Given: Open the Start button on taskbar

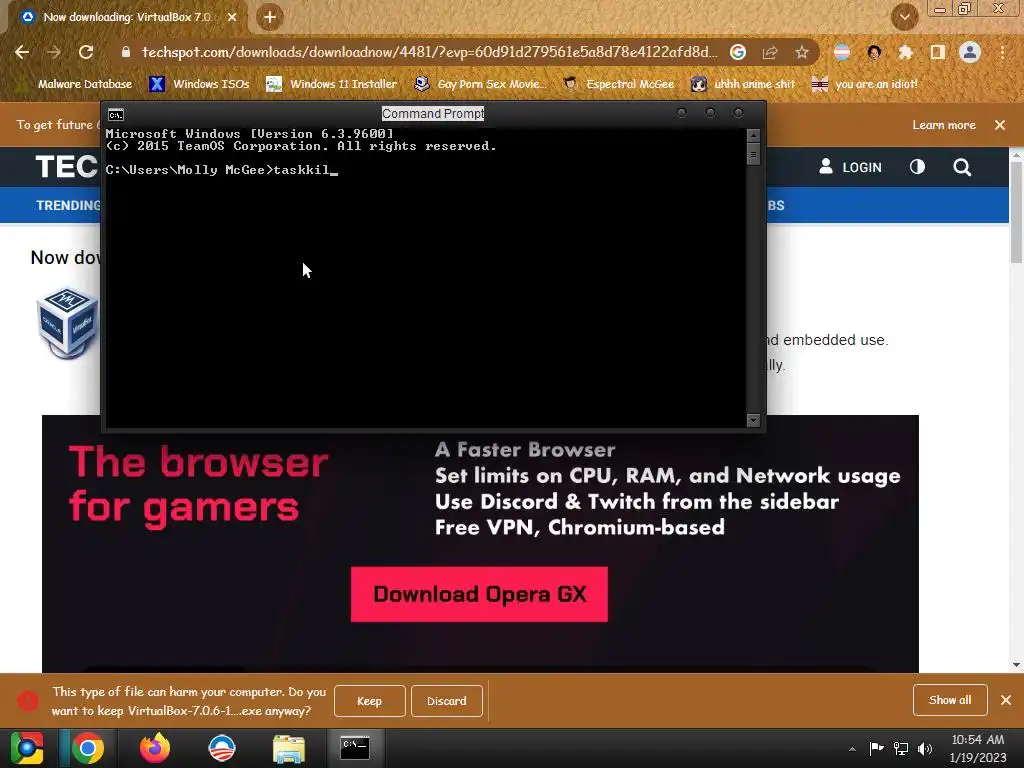Looking at the screenshot, I should click(27, 748).
